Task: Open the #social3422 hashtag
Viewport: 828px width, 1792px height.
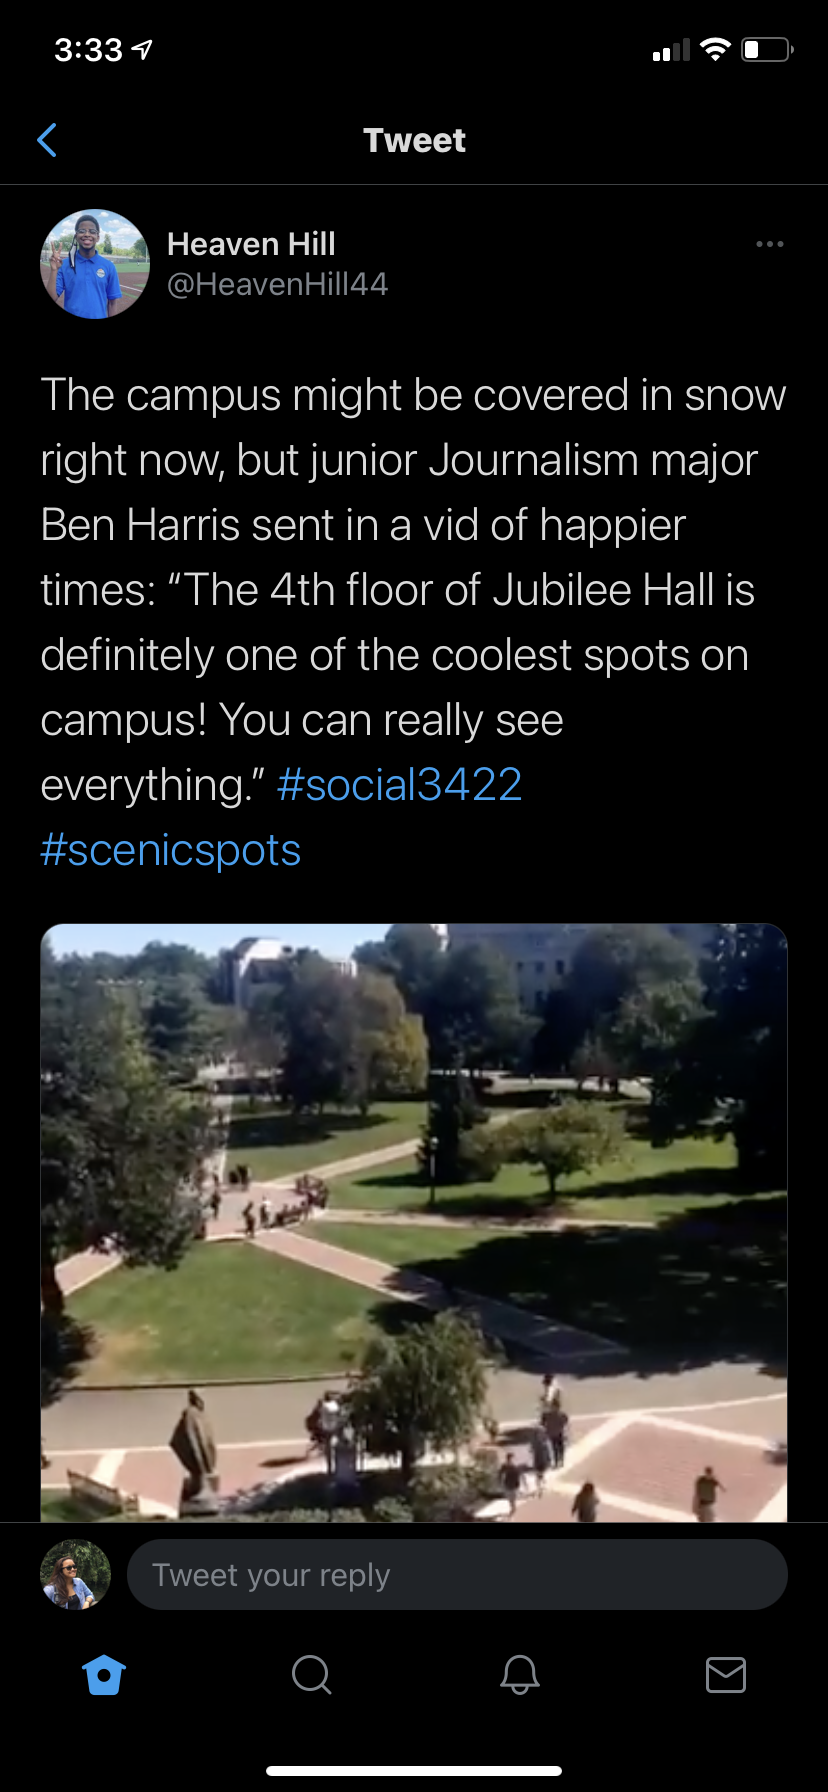Action: tap(399, 785)
